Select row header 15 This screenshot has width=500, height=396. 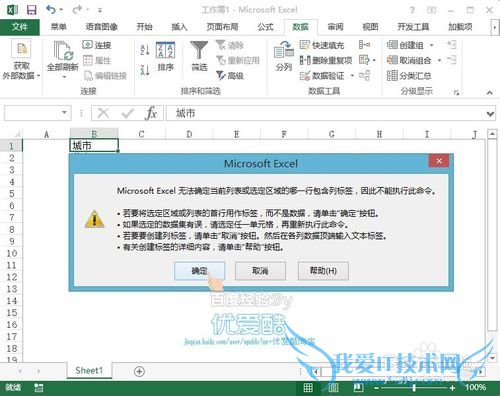click(12, 313)
